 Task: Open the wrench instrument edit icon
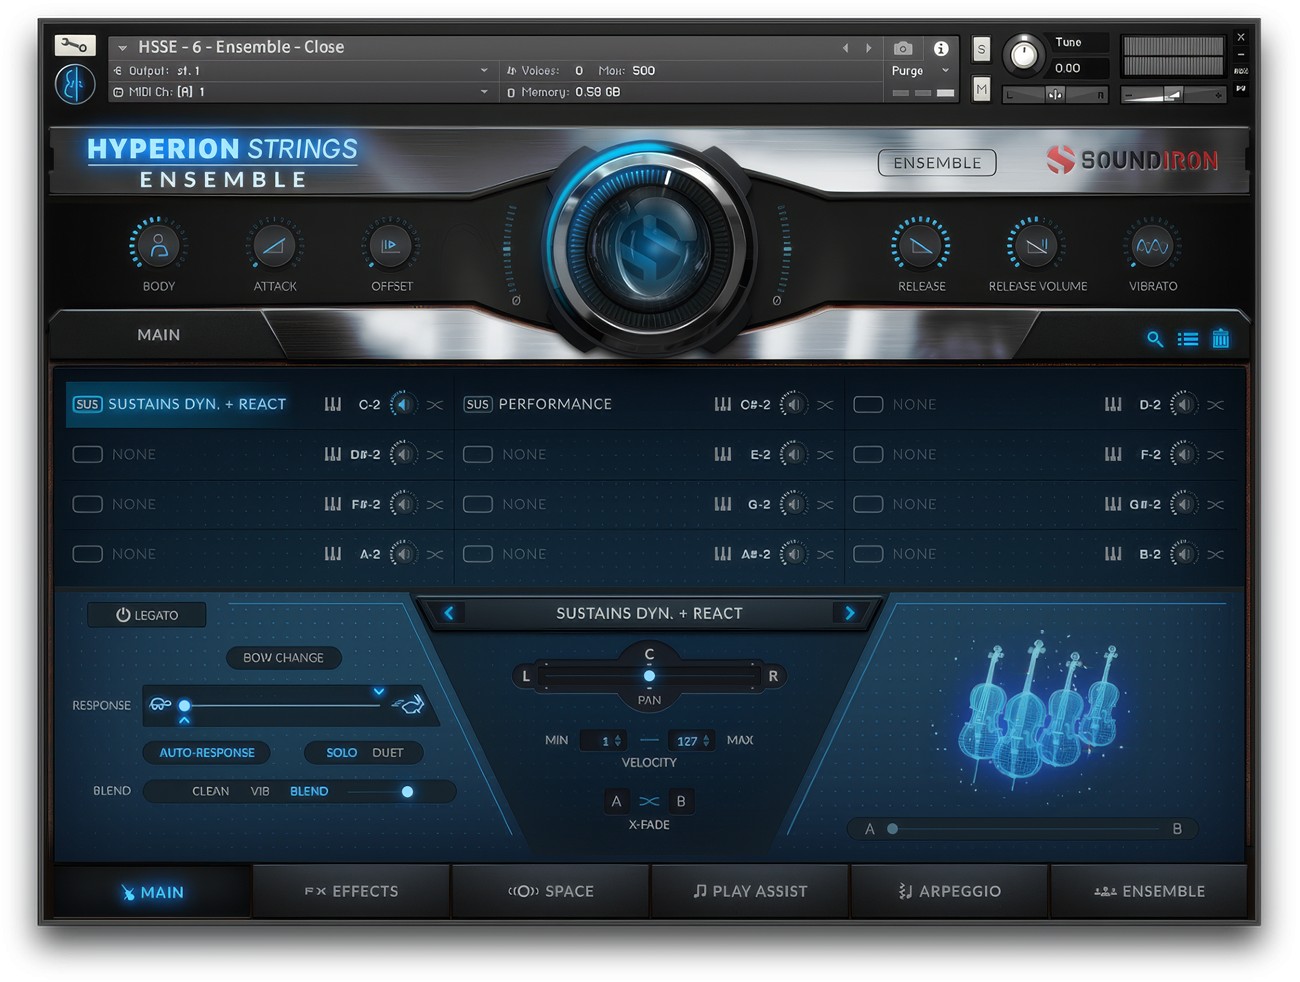click(75, 46)
